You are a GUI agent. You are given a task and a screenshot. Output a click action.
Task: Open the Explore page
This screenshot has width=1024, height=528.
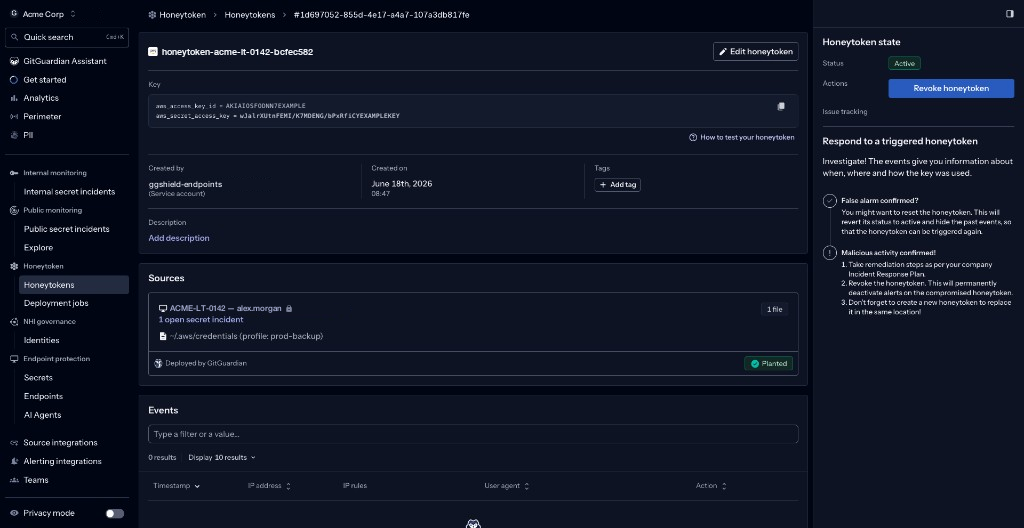coord(39,248)
